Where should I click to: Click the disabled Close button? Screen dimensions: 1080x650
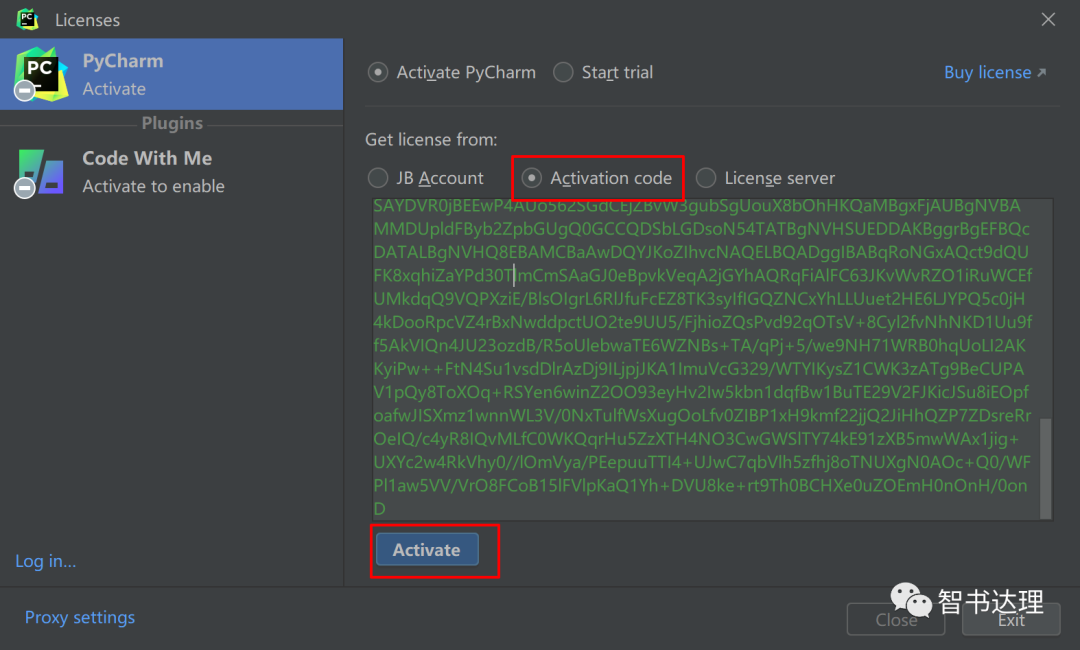tap(896, 620)
